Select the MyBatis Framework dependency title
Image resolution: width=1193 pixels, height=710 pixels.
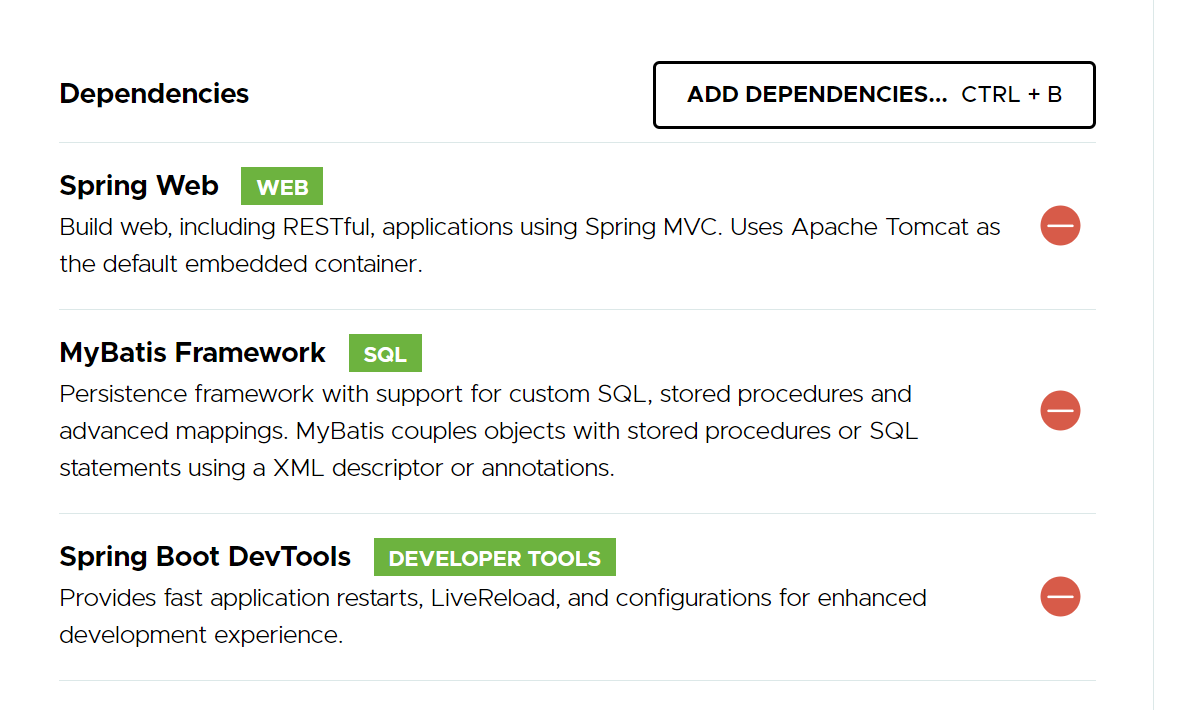pyautogui.click(x=192, y=353)
